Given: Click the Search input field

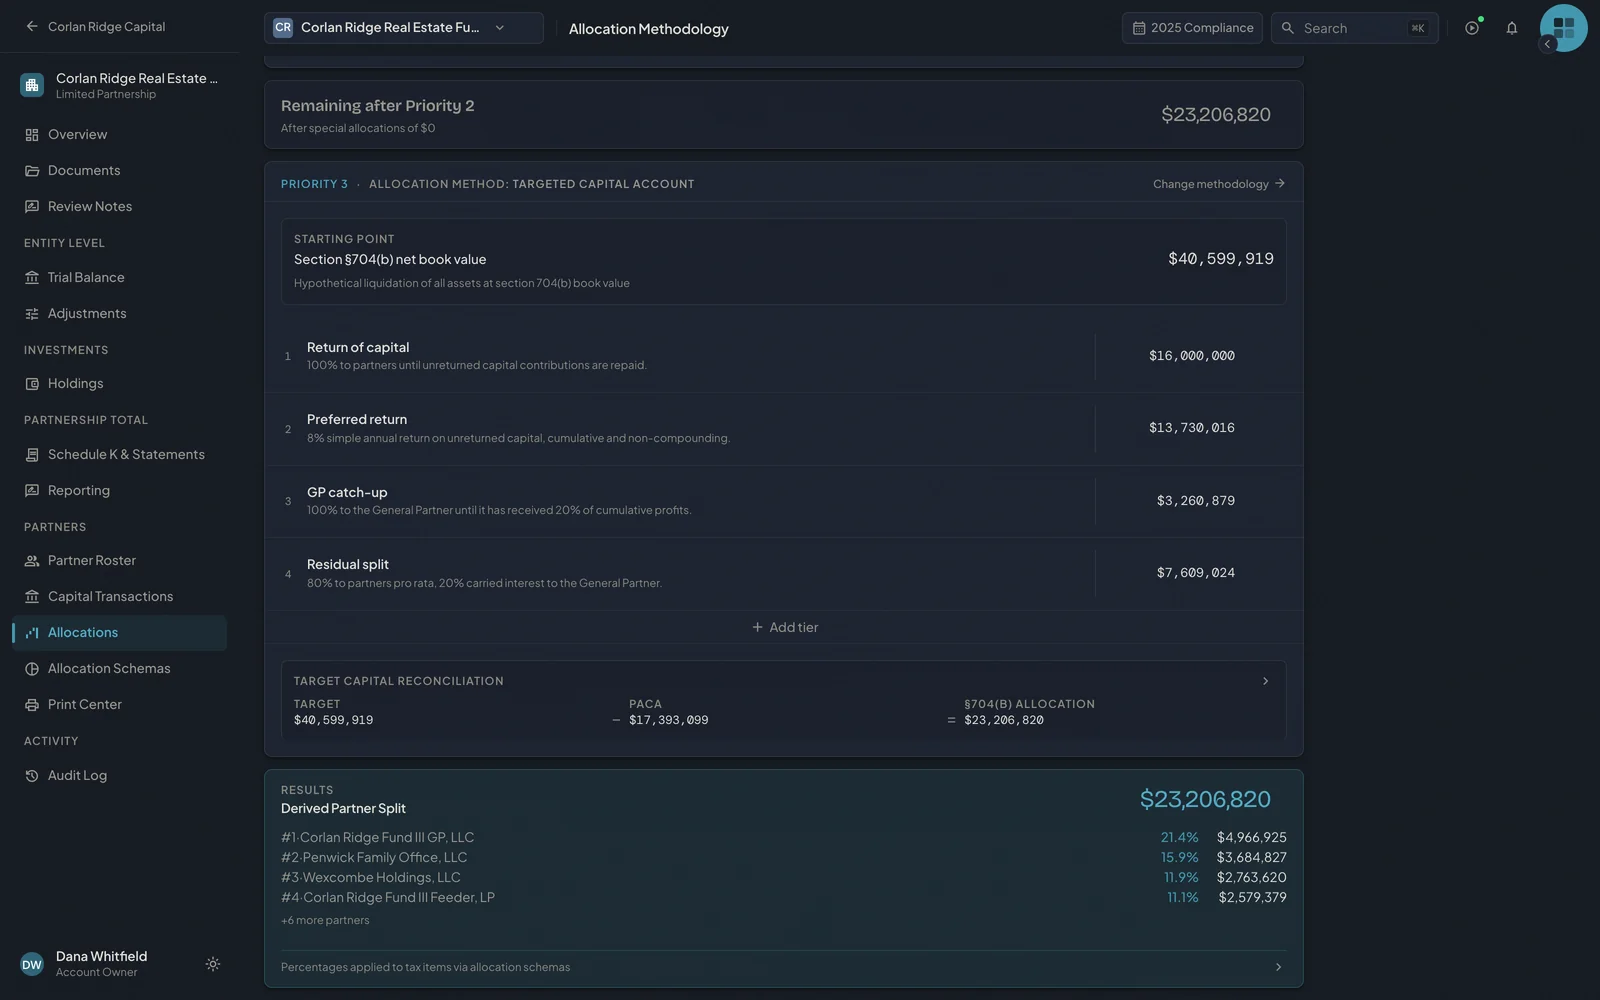Looking at the screenshot, I should (x=1354, y=28).
